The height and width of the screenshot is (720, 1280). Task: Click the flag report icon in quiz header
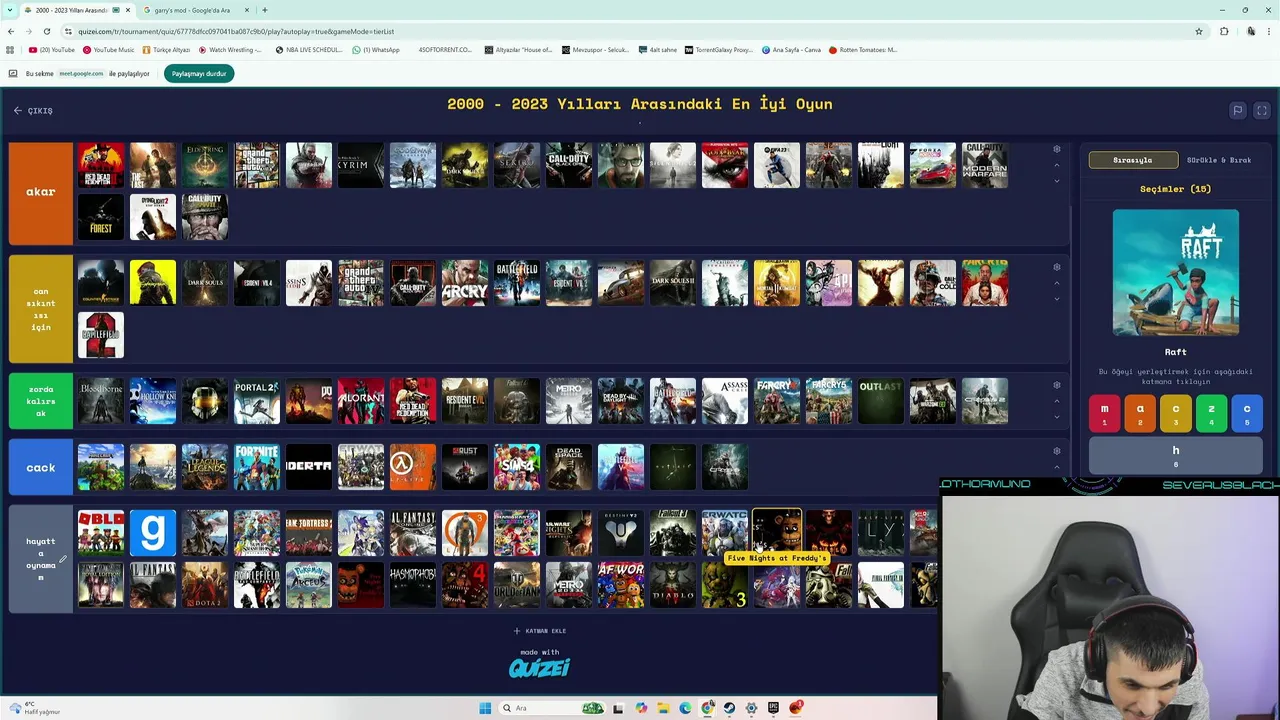point(1238,111)
